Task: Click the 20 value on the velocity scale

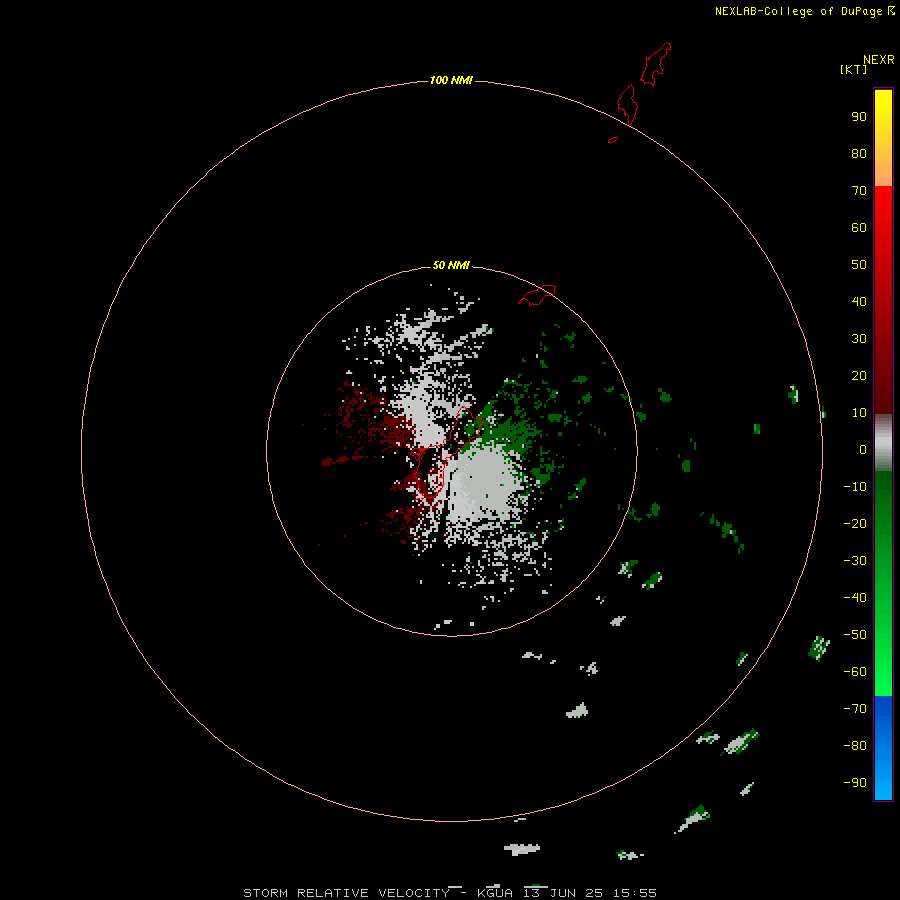Action: click(859, 375)
